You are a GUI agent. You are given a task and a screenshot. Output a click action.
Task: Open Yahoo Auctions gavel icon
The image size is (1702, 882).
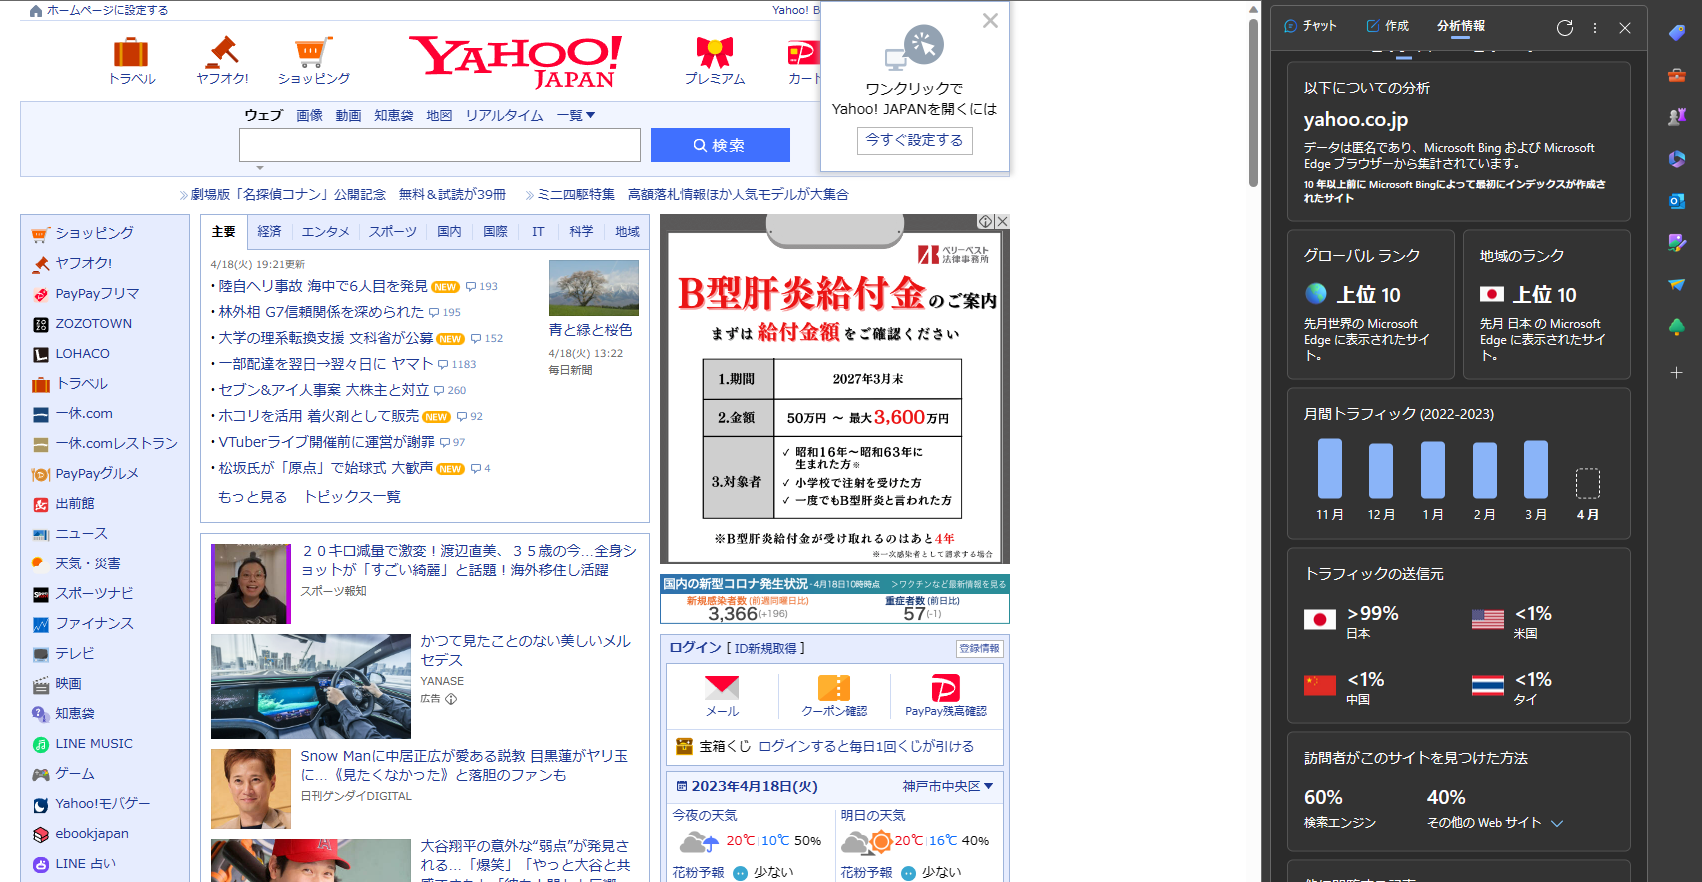(222, 52)
